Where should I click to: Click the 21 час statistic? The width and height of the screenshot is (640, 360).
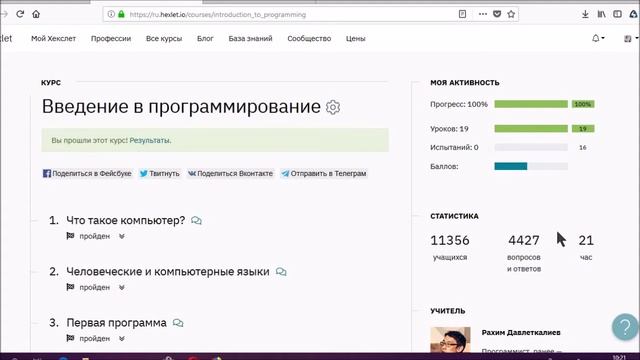[586, 247]
